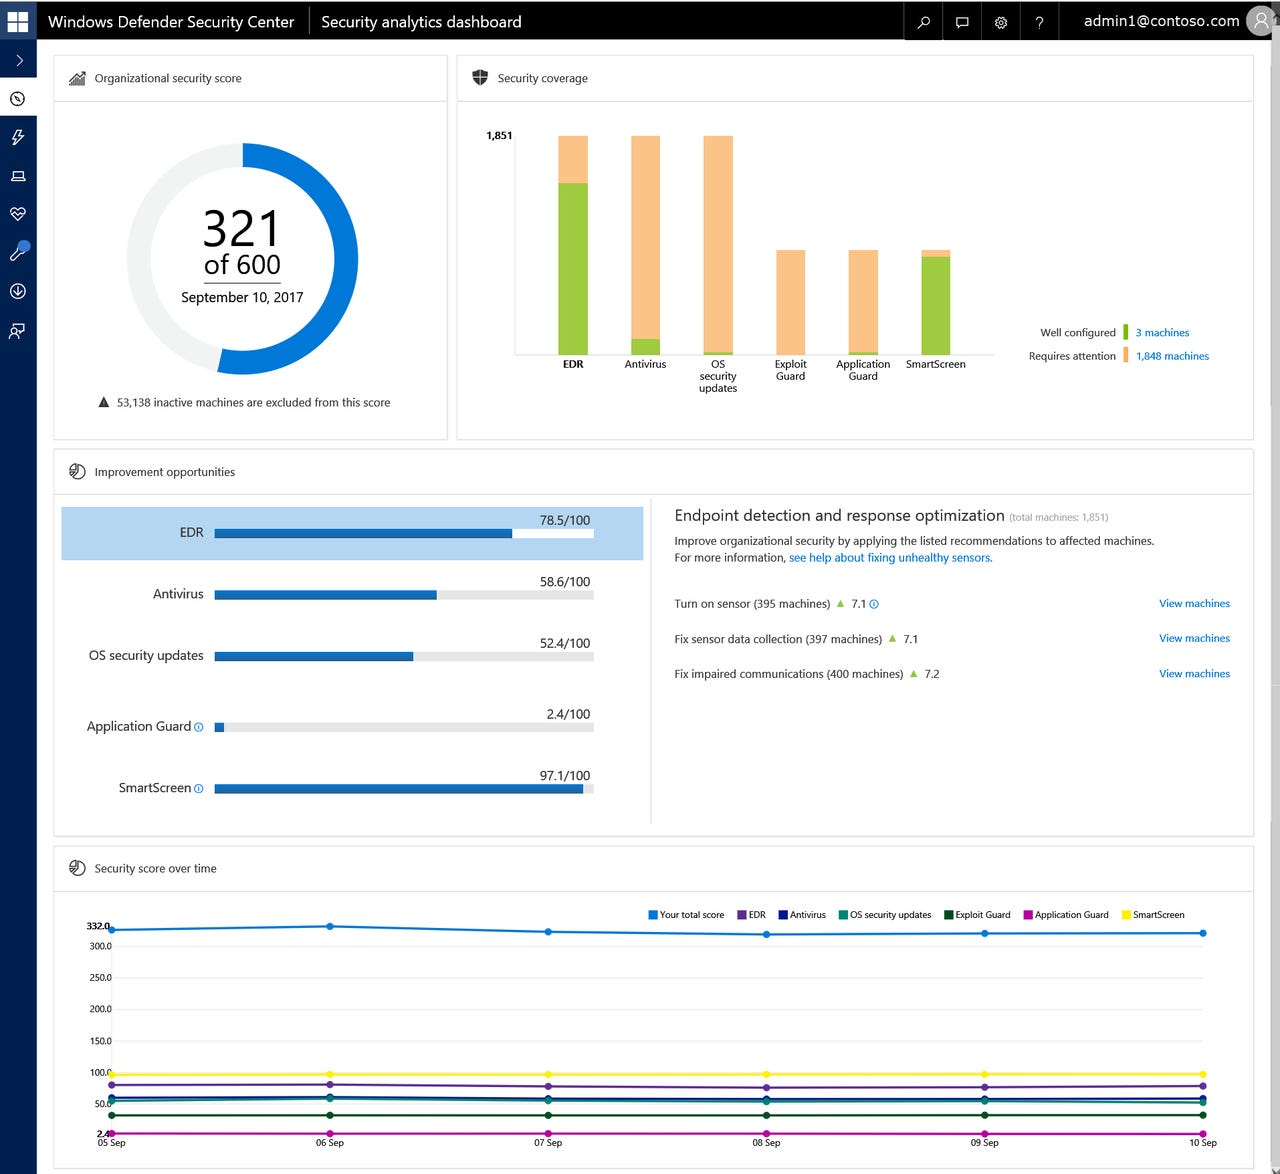
Task: Select the user management icon at sidebar bottom
Action: tap(18, 330)
